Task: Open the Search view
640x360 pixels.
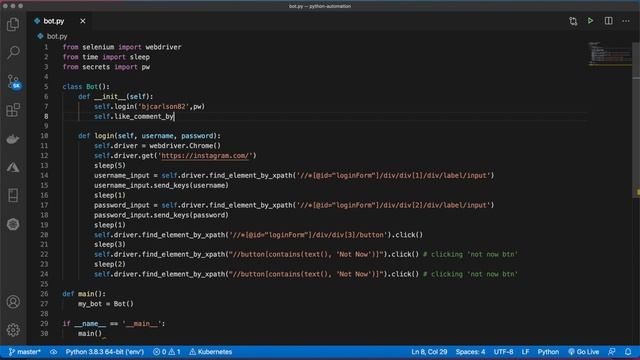Action: (13, 52)
